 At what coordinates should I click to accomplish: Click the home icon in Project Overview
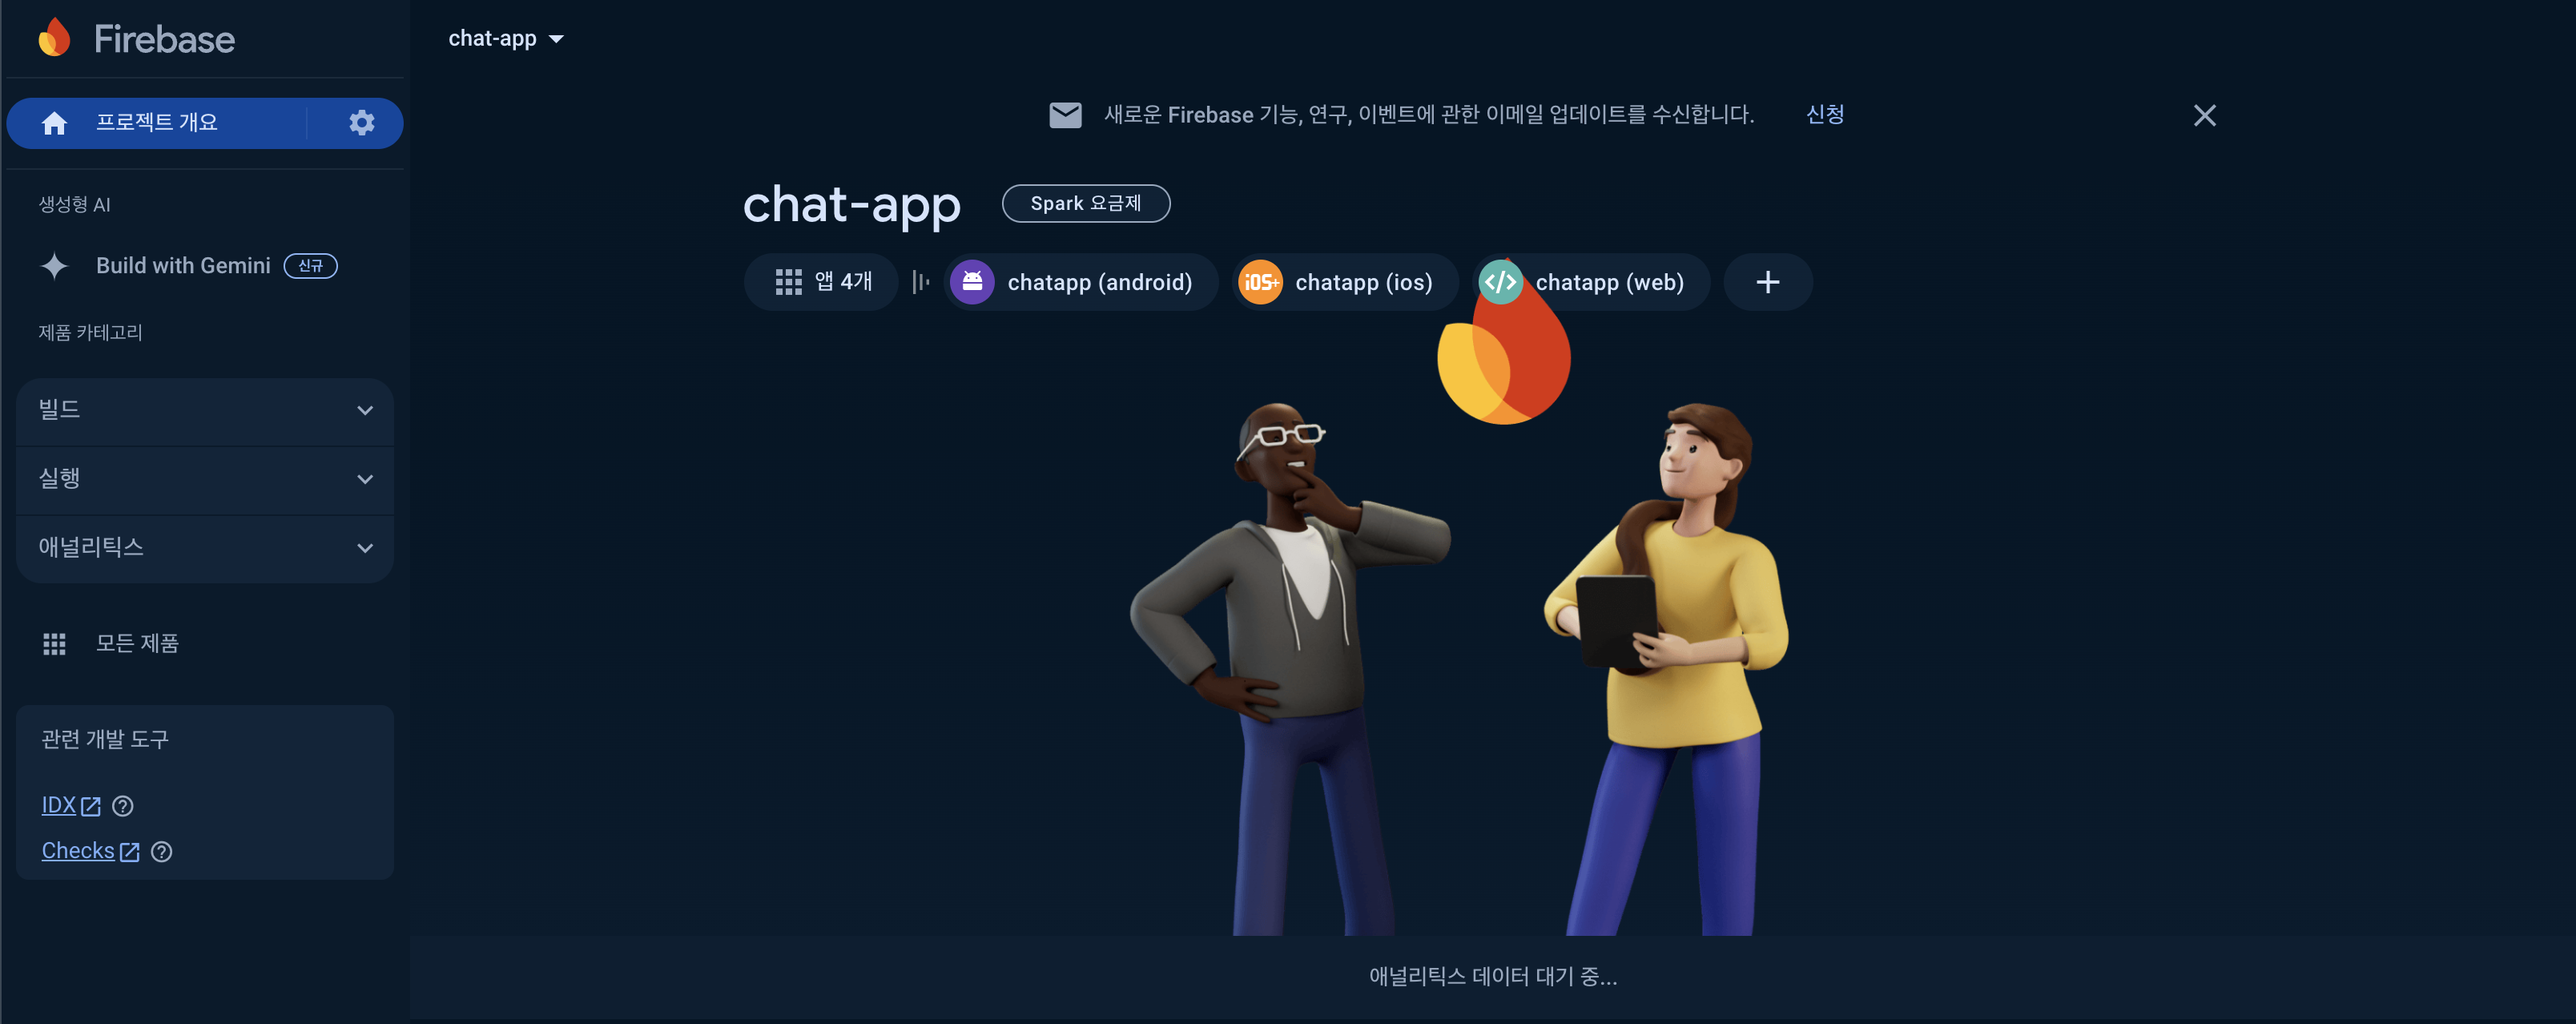tap(54, 122)
